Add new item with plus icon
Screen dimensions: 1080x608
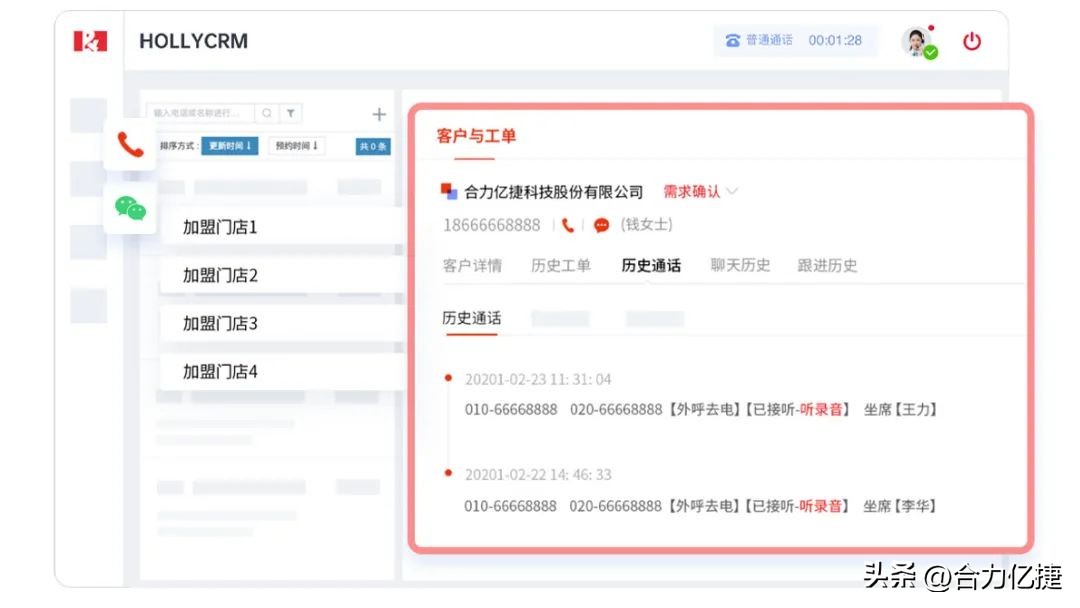click(x=379, y=114)
